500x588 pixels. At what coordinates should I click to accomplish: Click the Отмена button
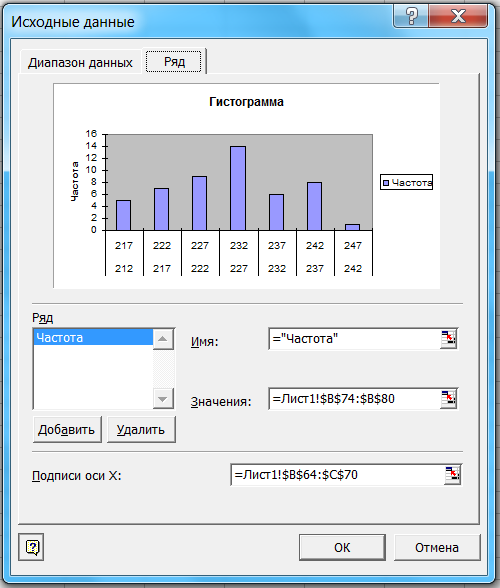437,548
